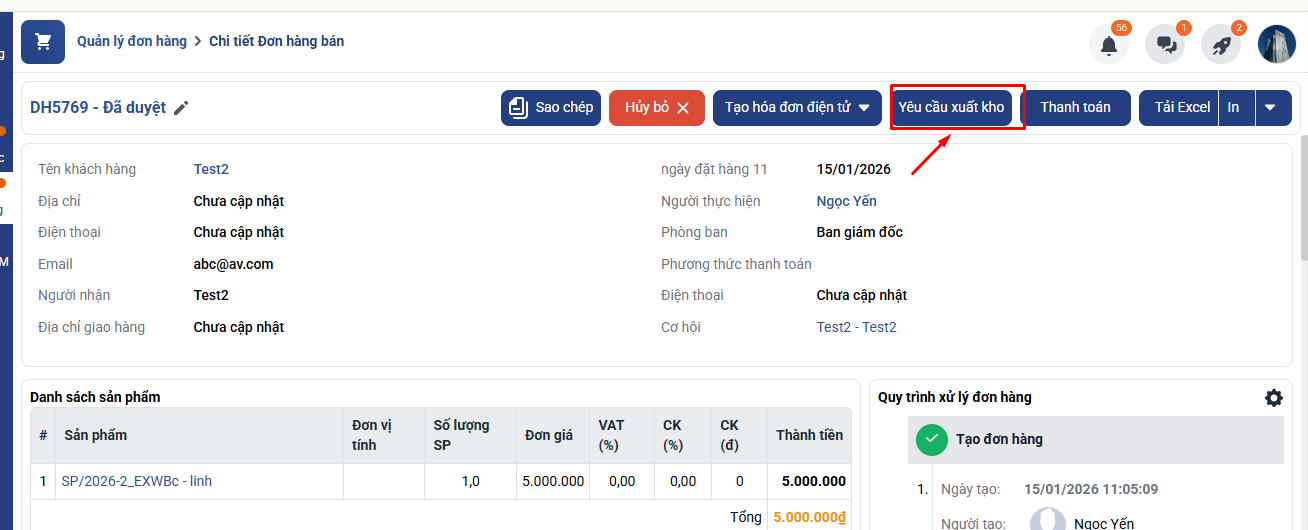Open the chat messages icon
This screenshot has width=1308, height=530.
1165,45
